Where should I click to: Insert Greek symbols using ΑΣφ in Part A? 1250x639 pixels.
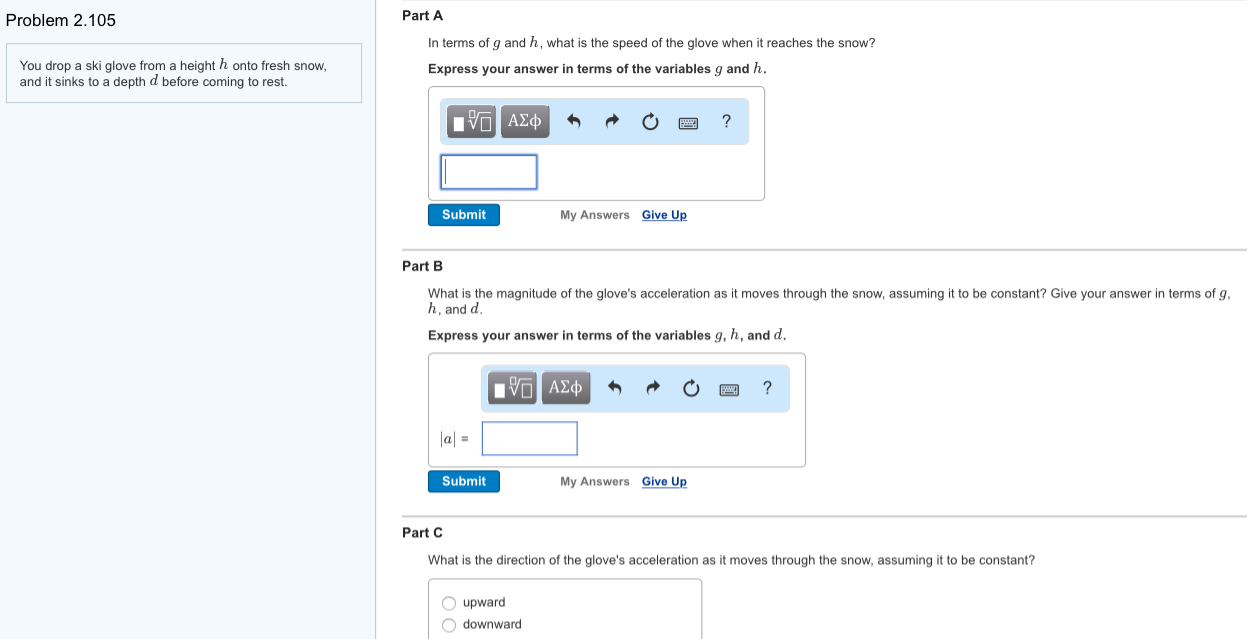coord(522,120)
